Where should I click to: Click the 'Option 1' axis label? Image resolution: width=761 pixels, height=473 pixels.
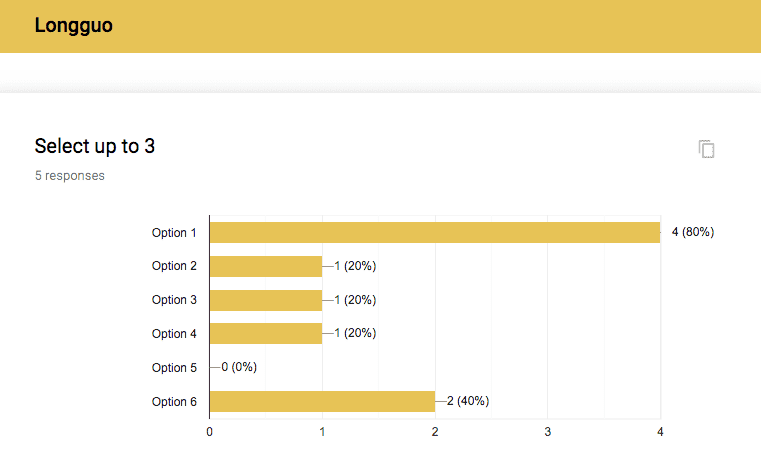(174, 233)
